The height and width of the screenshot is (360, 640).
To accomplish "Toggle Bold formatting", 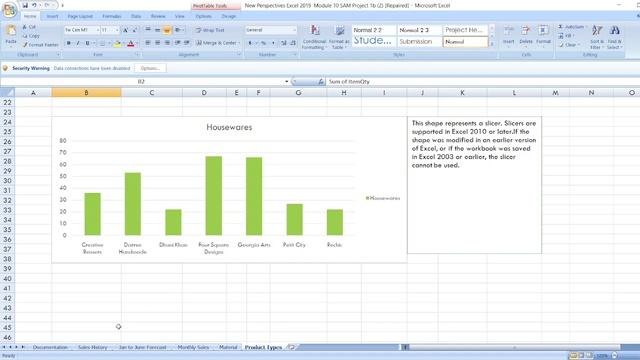I will (x=69, y=43).
